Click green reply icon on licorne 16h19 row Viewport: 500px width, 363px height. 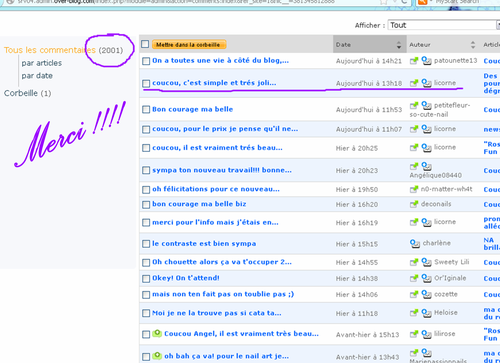[x=414, y=222]
